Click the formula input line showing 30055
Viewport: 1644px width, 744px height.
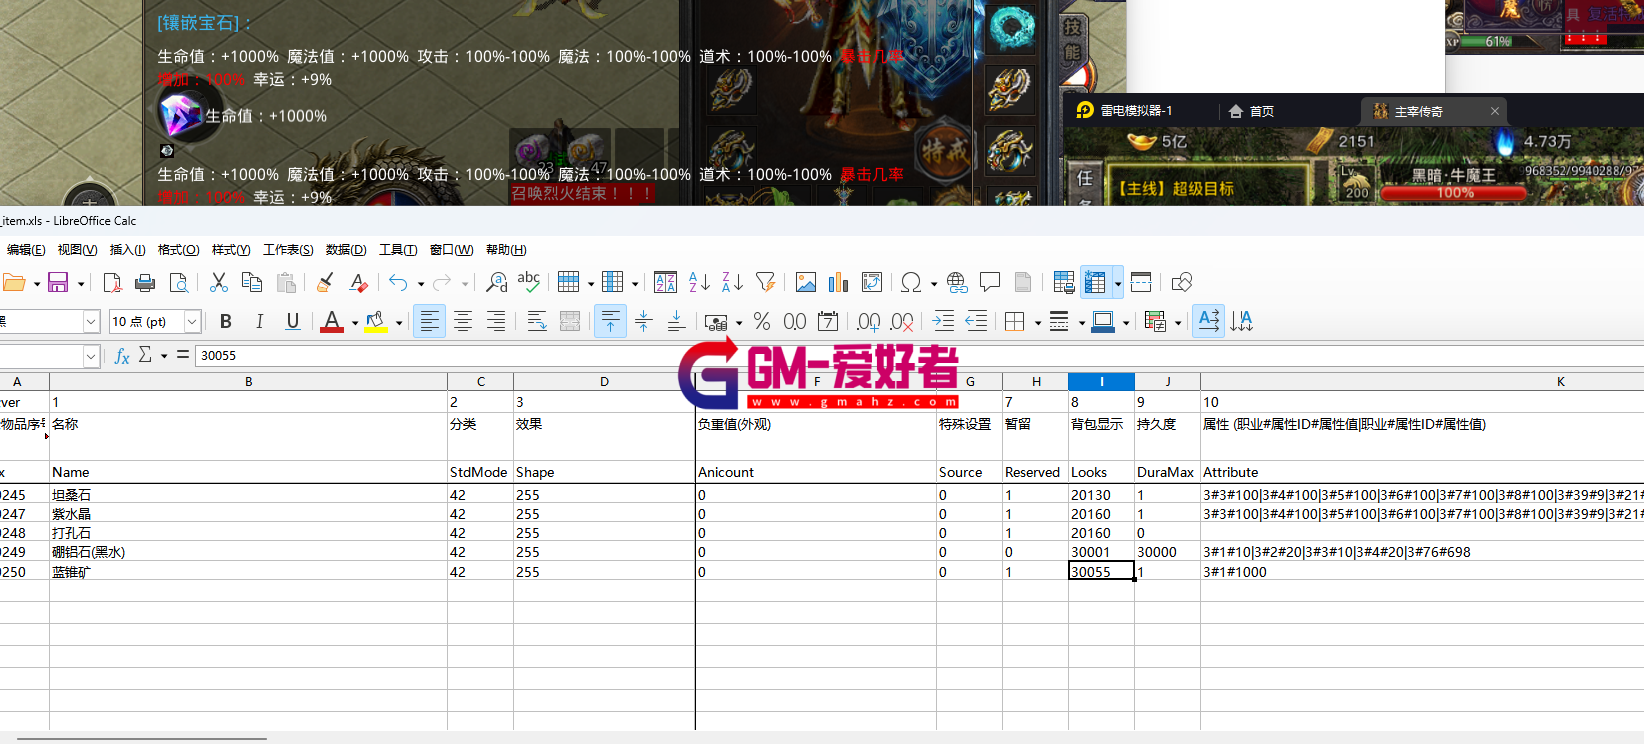click(920, 356)
